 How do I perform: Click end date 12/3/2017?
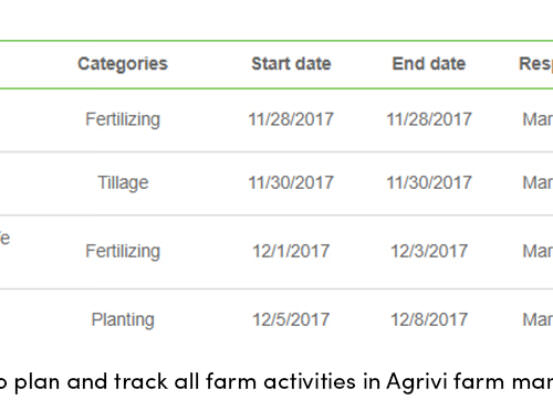(x=429, y=251)
